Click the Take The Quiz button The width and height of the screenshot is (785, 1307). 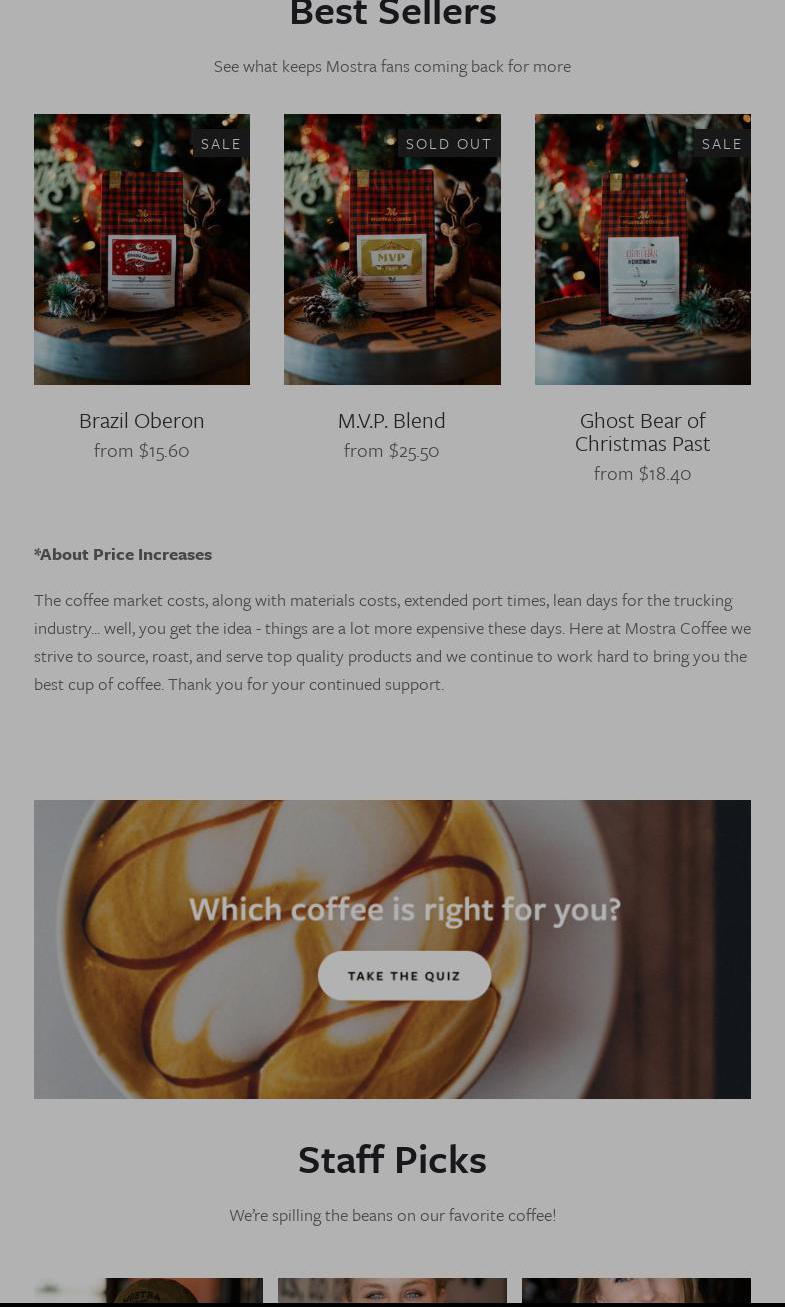tap(404, 976)
